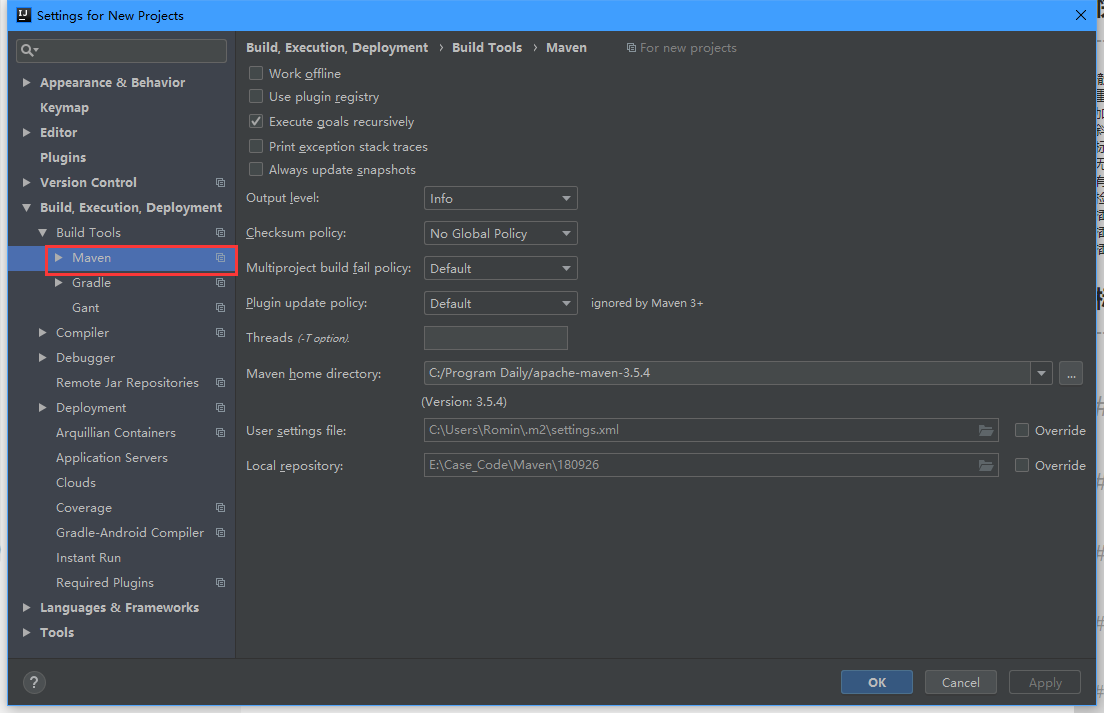1104x713 pixels.
Task: Click the Threads (-T option) field
Action: pos(496,338)
